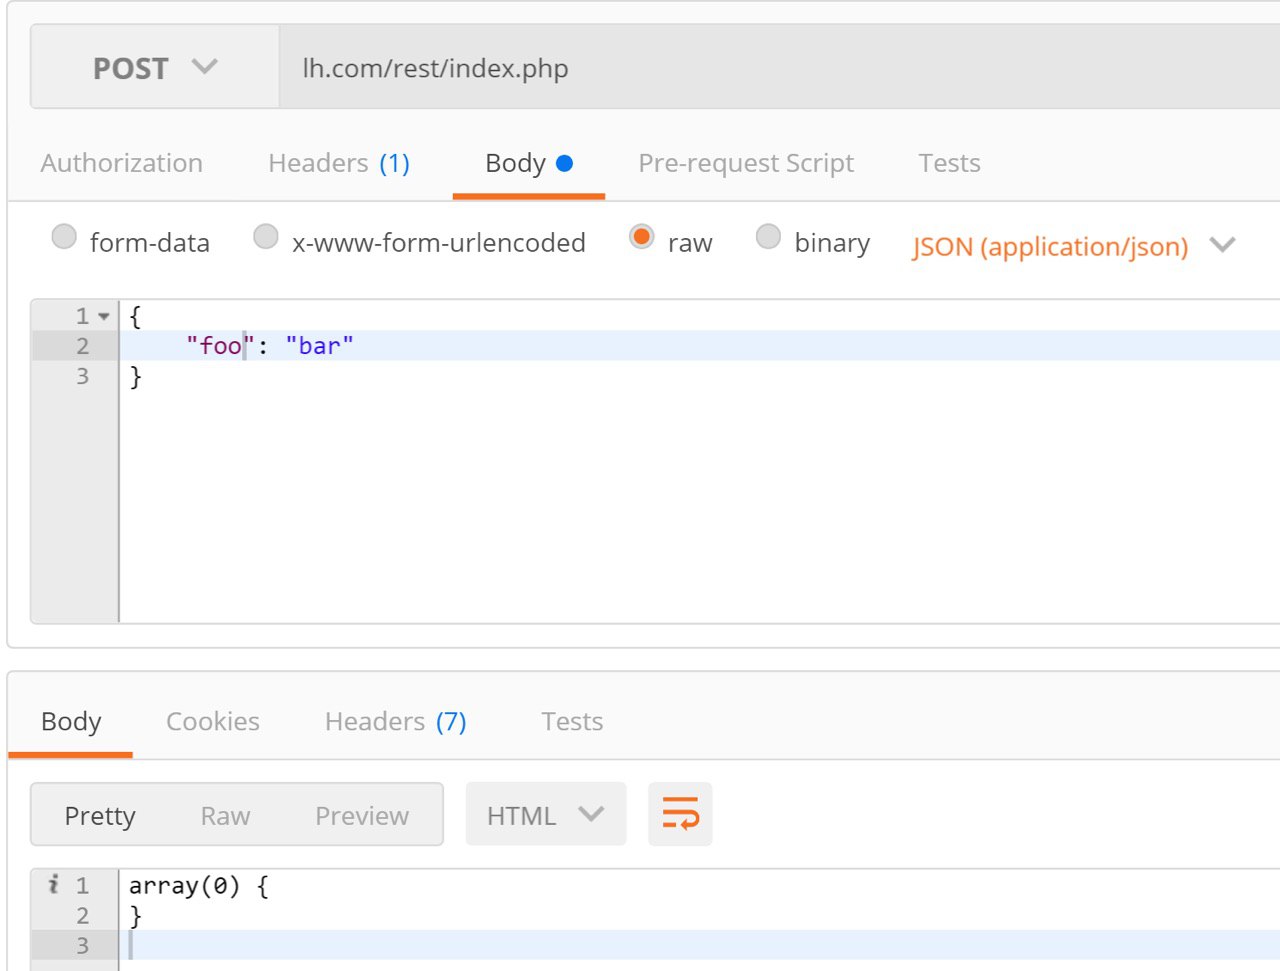1280x971 pixels.
Task: Select the raw body radio option
Action: pos(642,237)
